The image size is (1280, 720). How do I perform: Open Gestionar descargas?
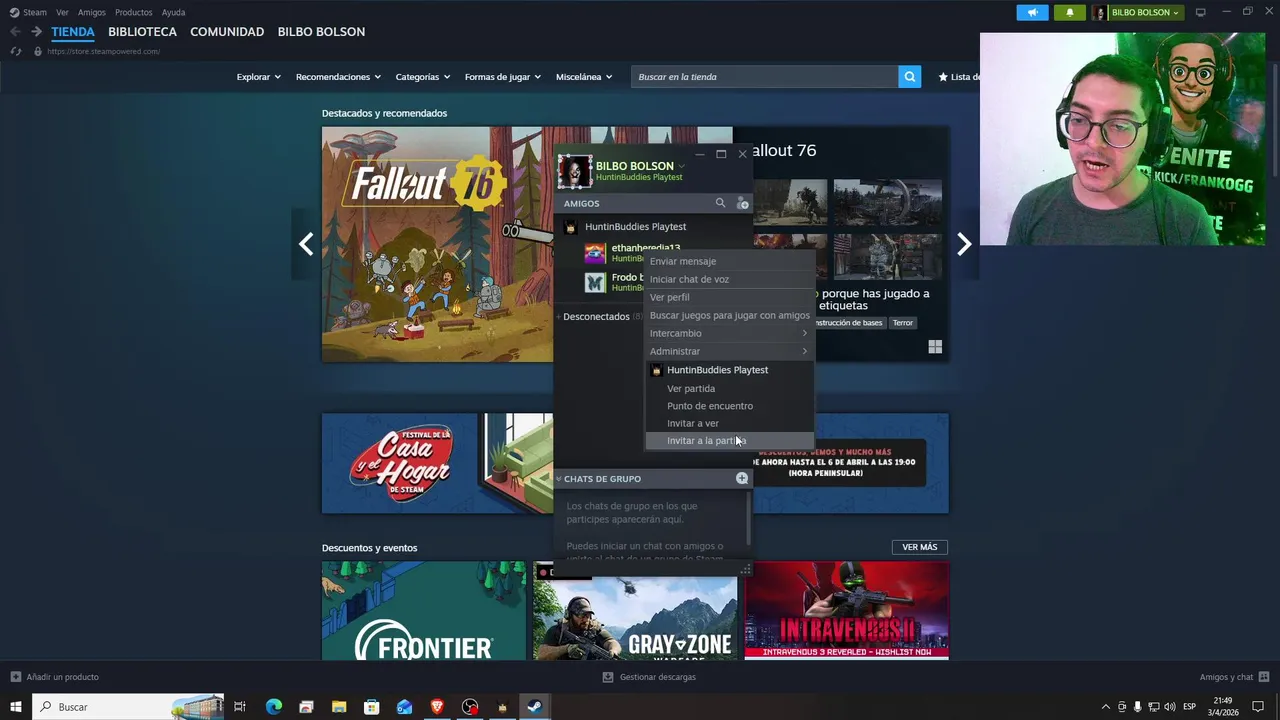click(649, 677)
